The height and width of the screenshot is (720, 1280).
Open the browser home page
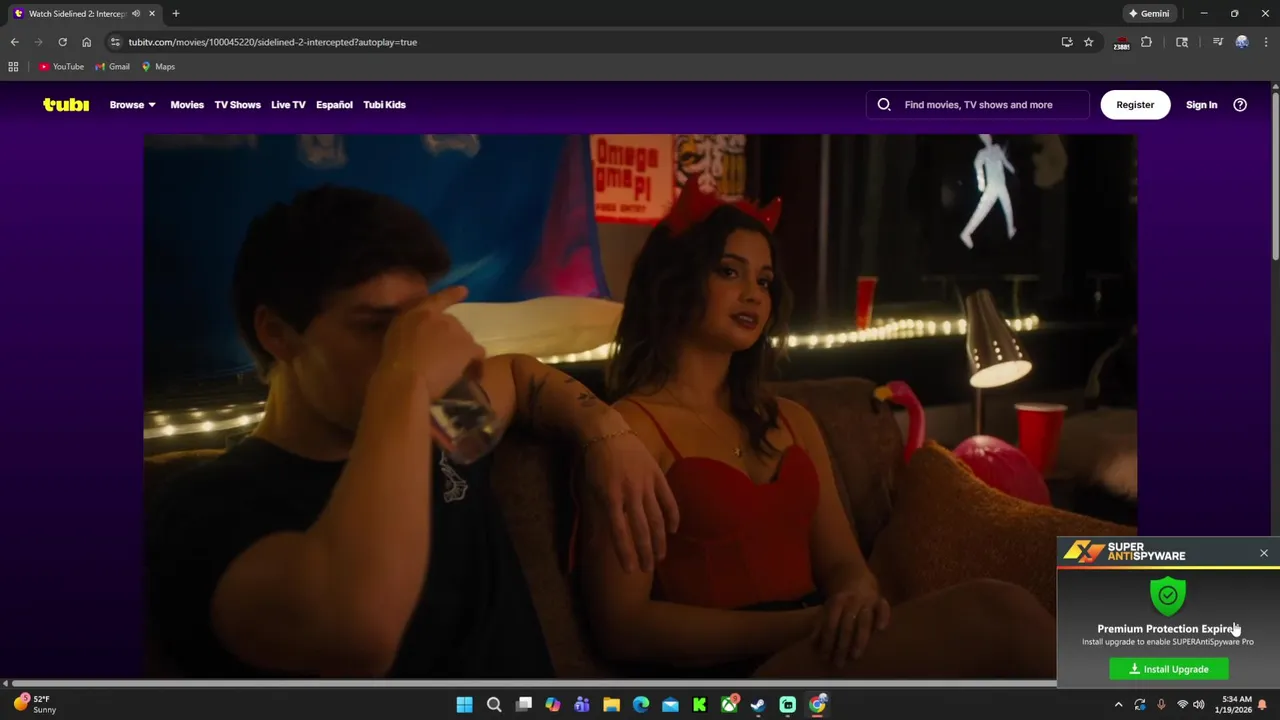86,42
